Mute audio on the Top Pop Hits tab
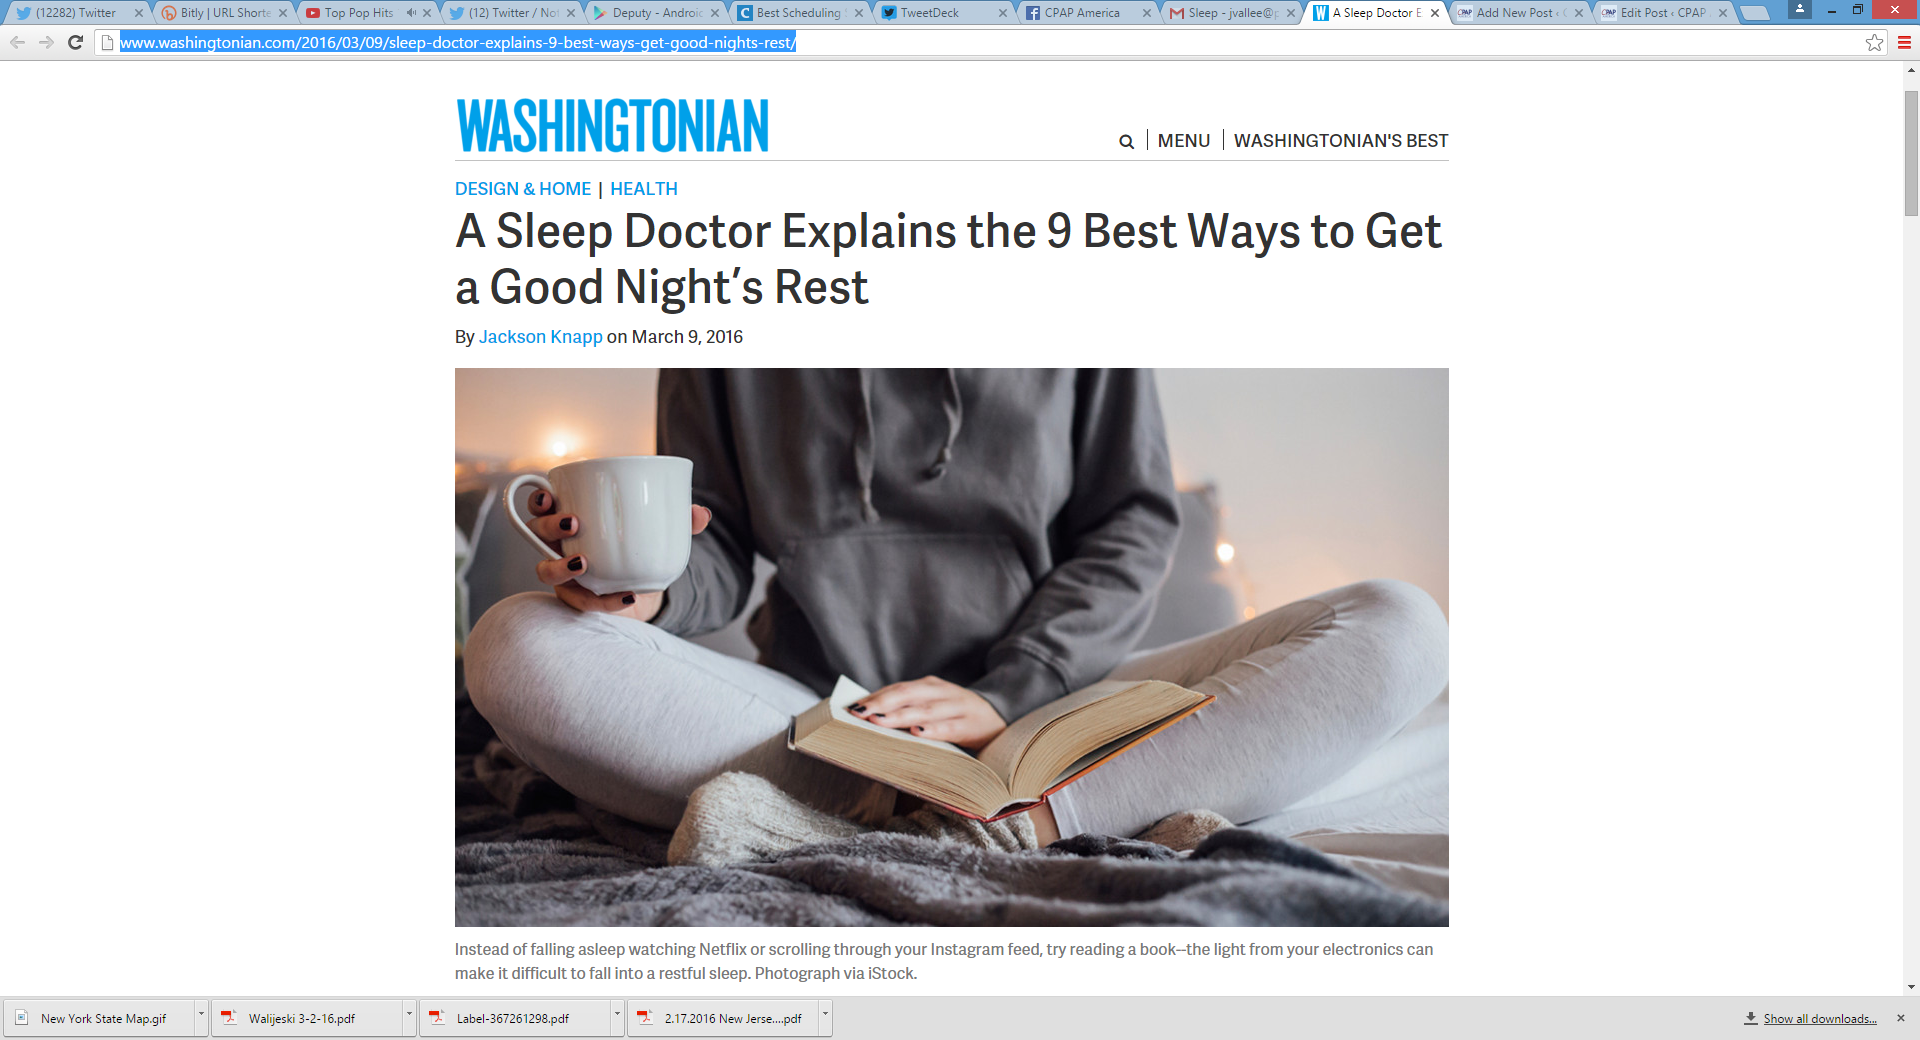1920x1040 pixels. coord(411,13)
